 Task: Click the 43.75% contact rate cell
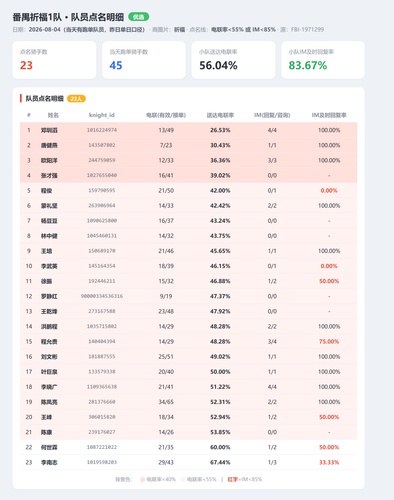pyautogui.click(x=220, y=236)
